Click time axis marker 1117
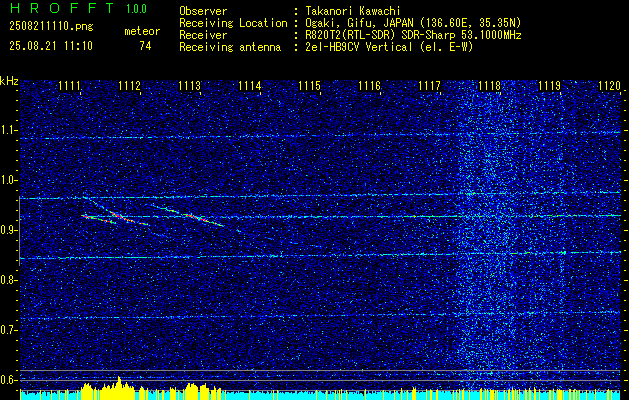 pos(429,85)
